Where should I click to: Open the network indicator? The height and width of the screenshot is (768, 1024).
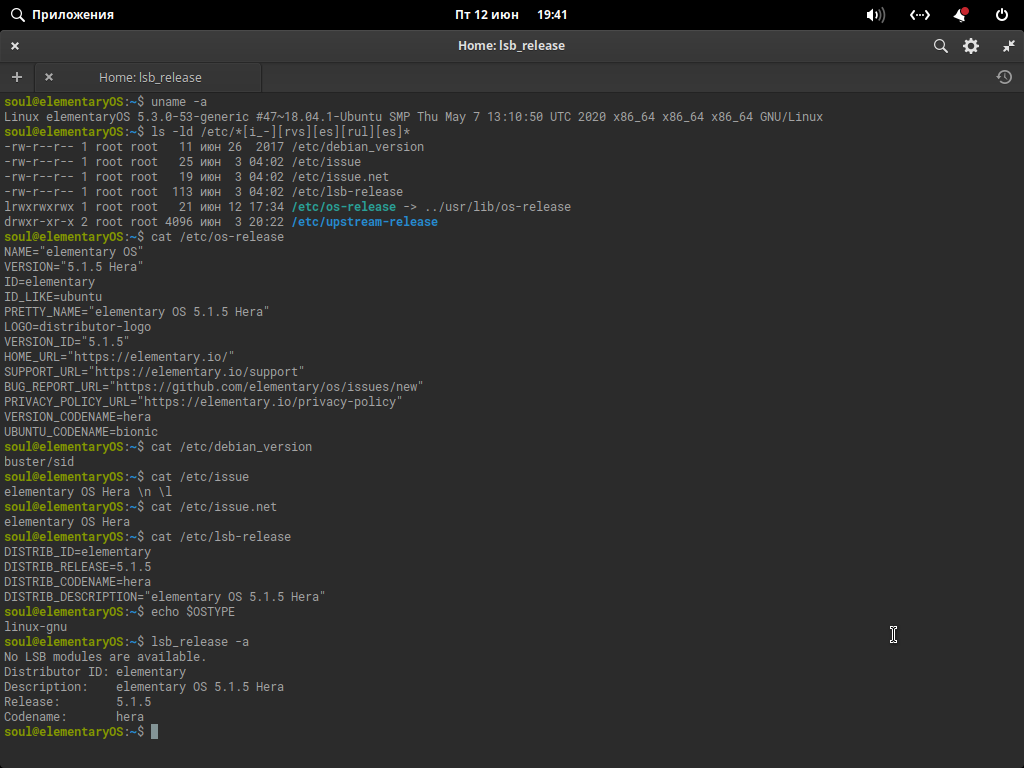pos(920,14)
